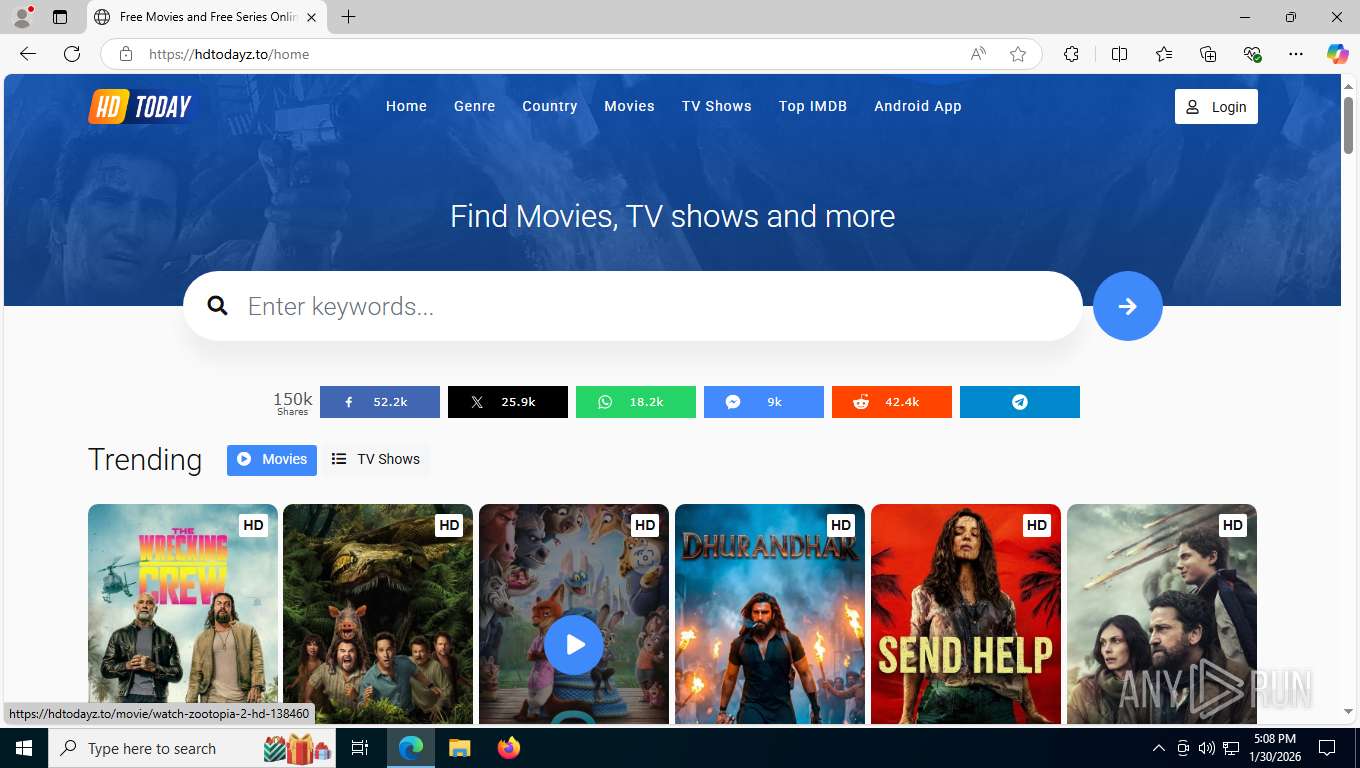
Task: Show hidden system tray icons
Action: [1159, 748]
